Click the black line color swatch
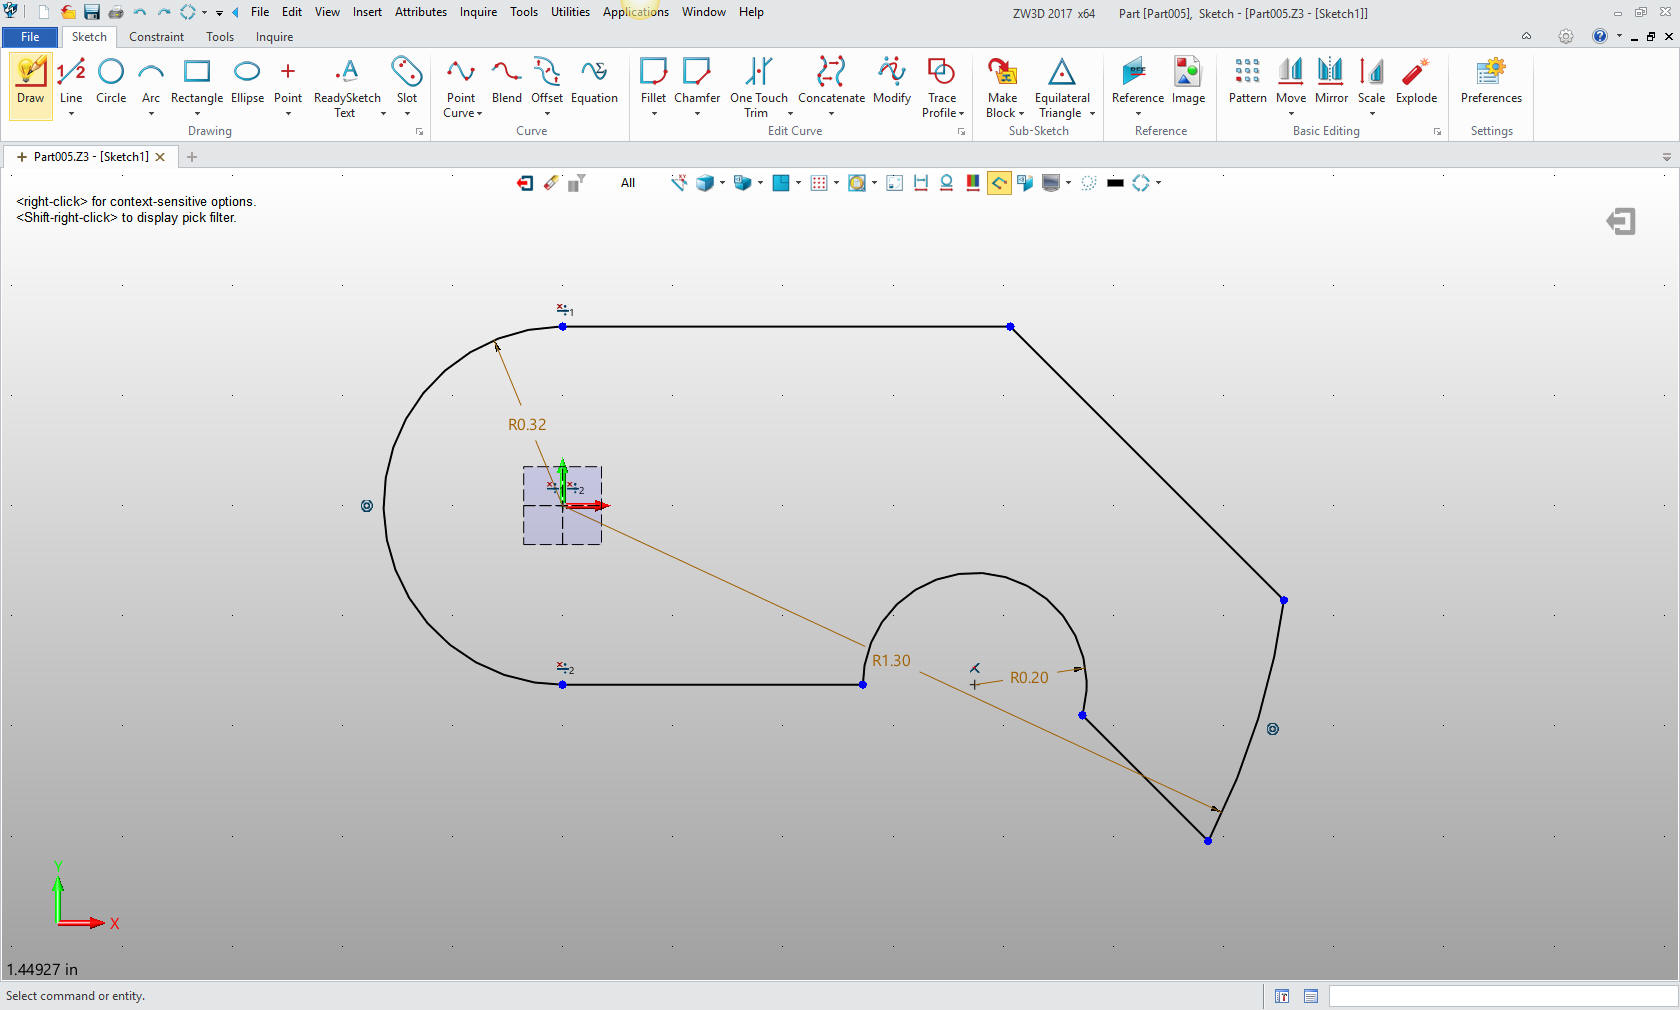 (1115, 183)
